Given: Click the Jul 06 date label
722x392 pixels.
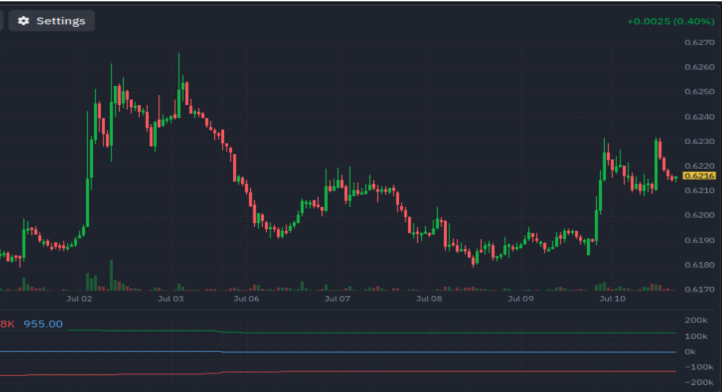Looking at the screenshot, I should [x=246, y=299].
